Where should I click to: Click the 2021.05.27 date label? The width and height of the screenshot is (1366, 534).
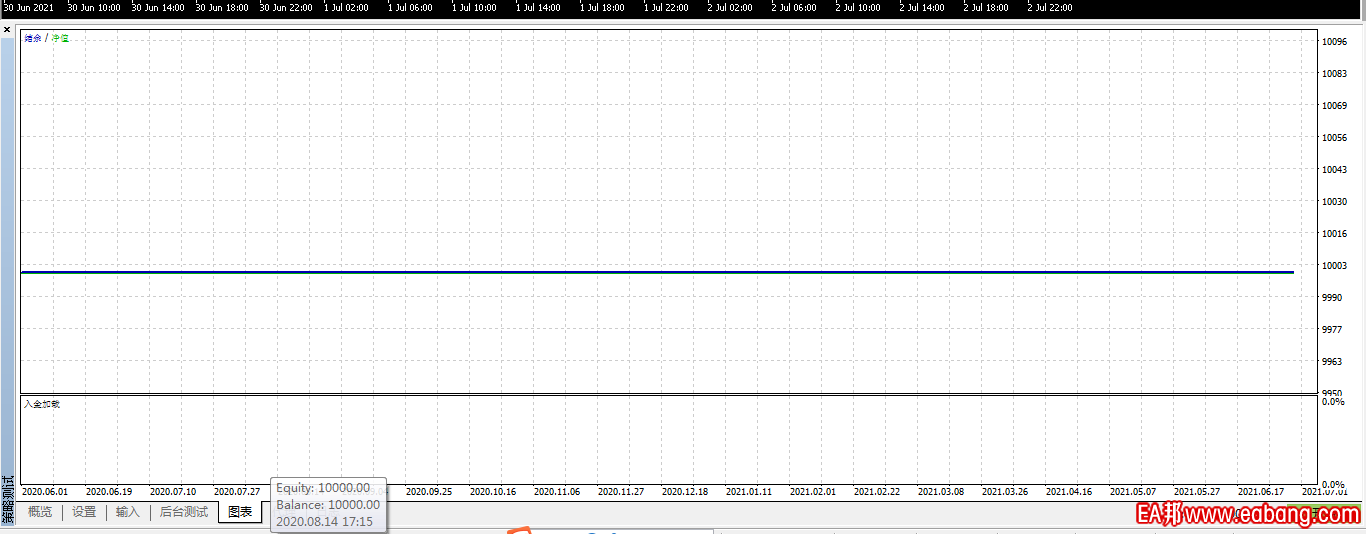1197,492
